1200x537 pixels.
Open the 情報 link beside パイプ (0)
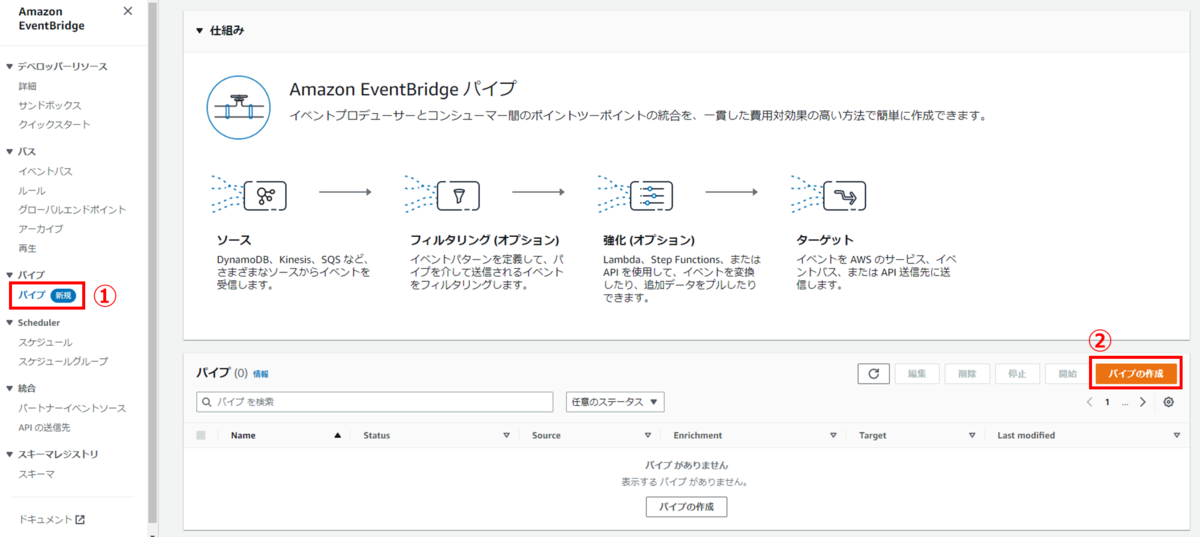(x=261, y=374)
